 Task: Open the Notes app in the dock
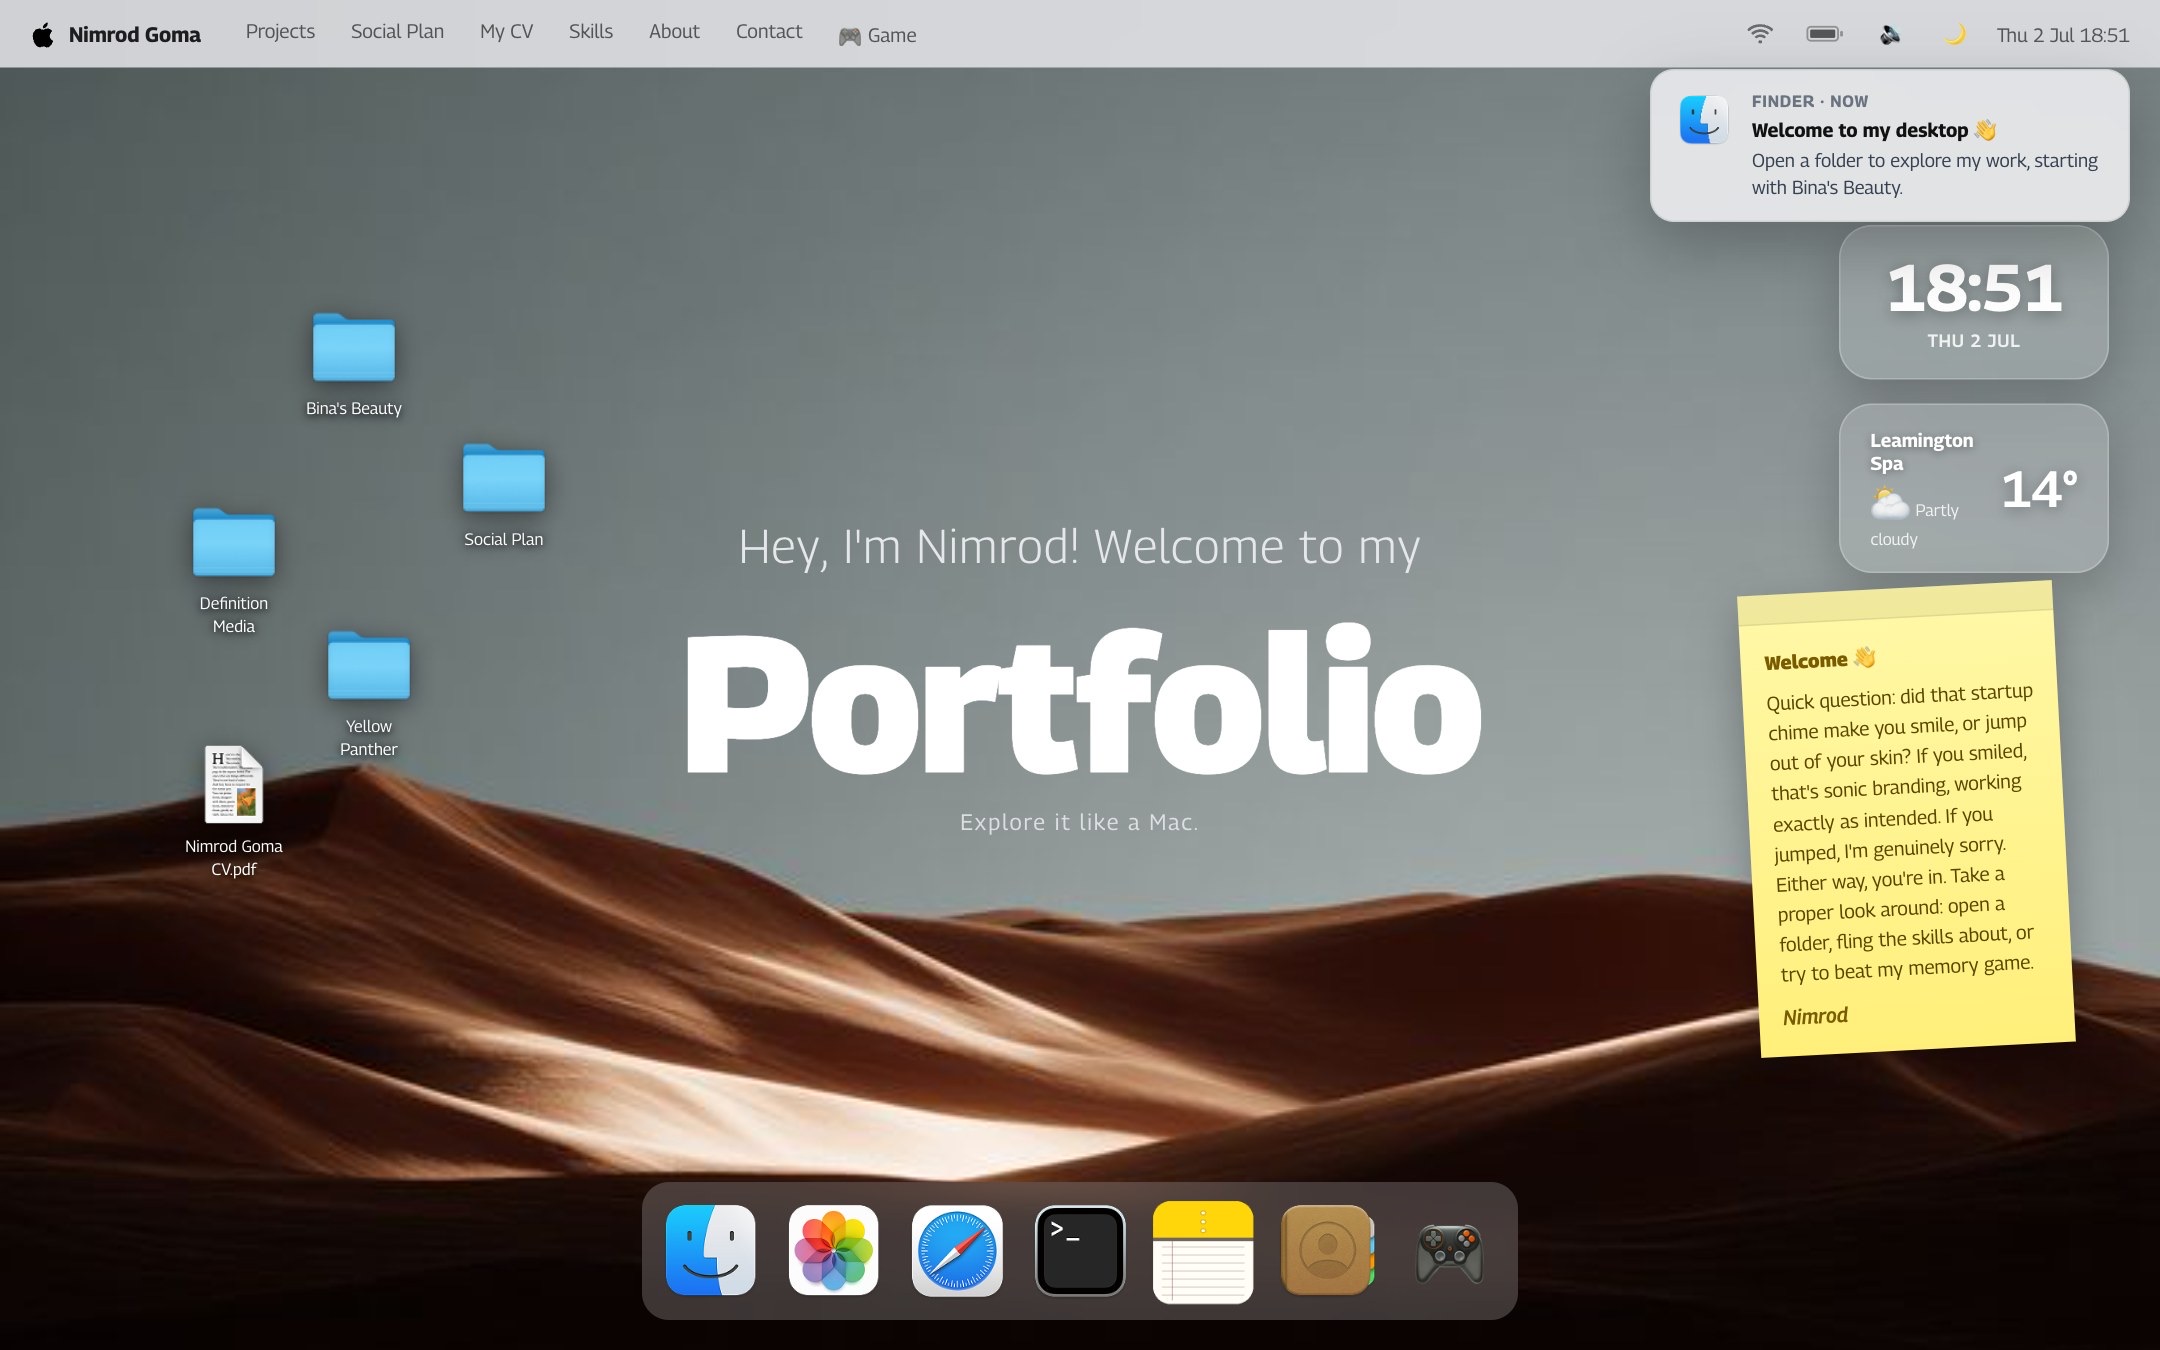coord(1203,1252)
